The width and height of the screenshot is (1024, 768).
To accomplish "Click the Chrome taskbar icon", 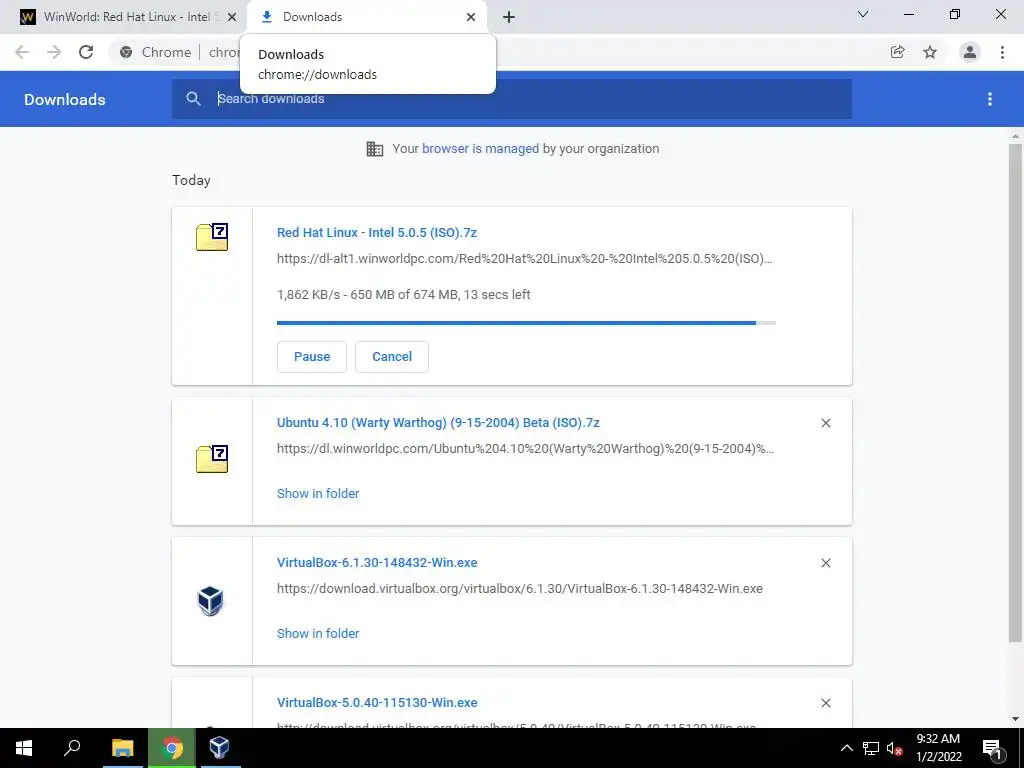I will [172, 748].
